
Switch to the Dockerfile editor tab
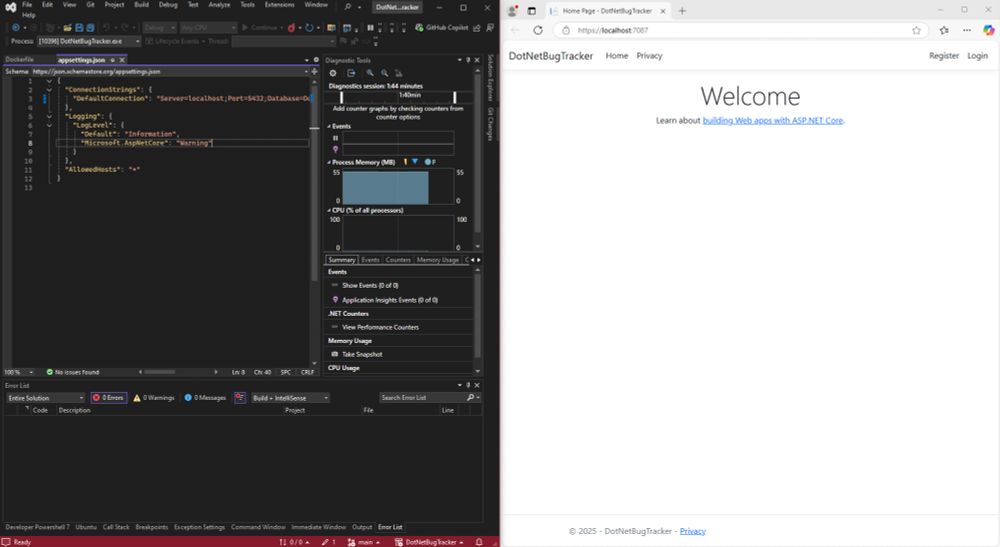click(x=19, y=60)
